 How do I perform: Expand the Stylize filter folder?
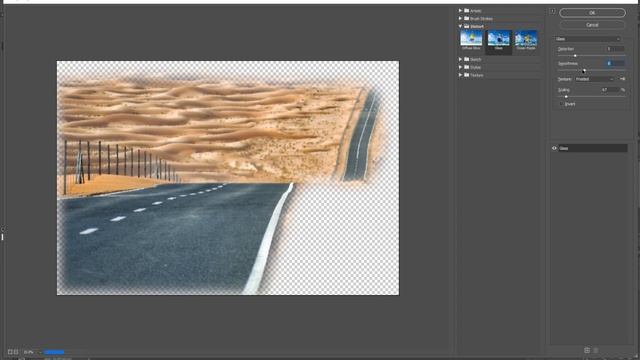pos(460,67)
